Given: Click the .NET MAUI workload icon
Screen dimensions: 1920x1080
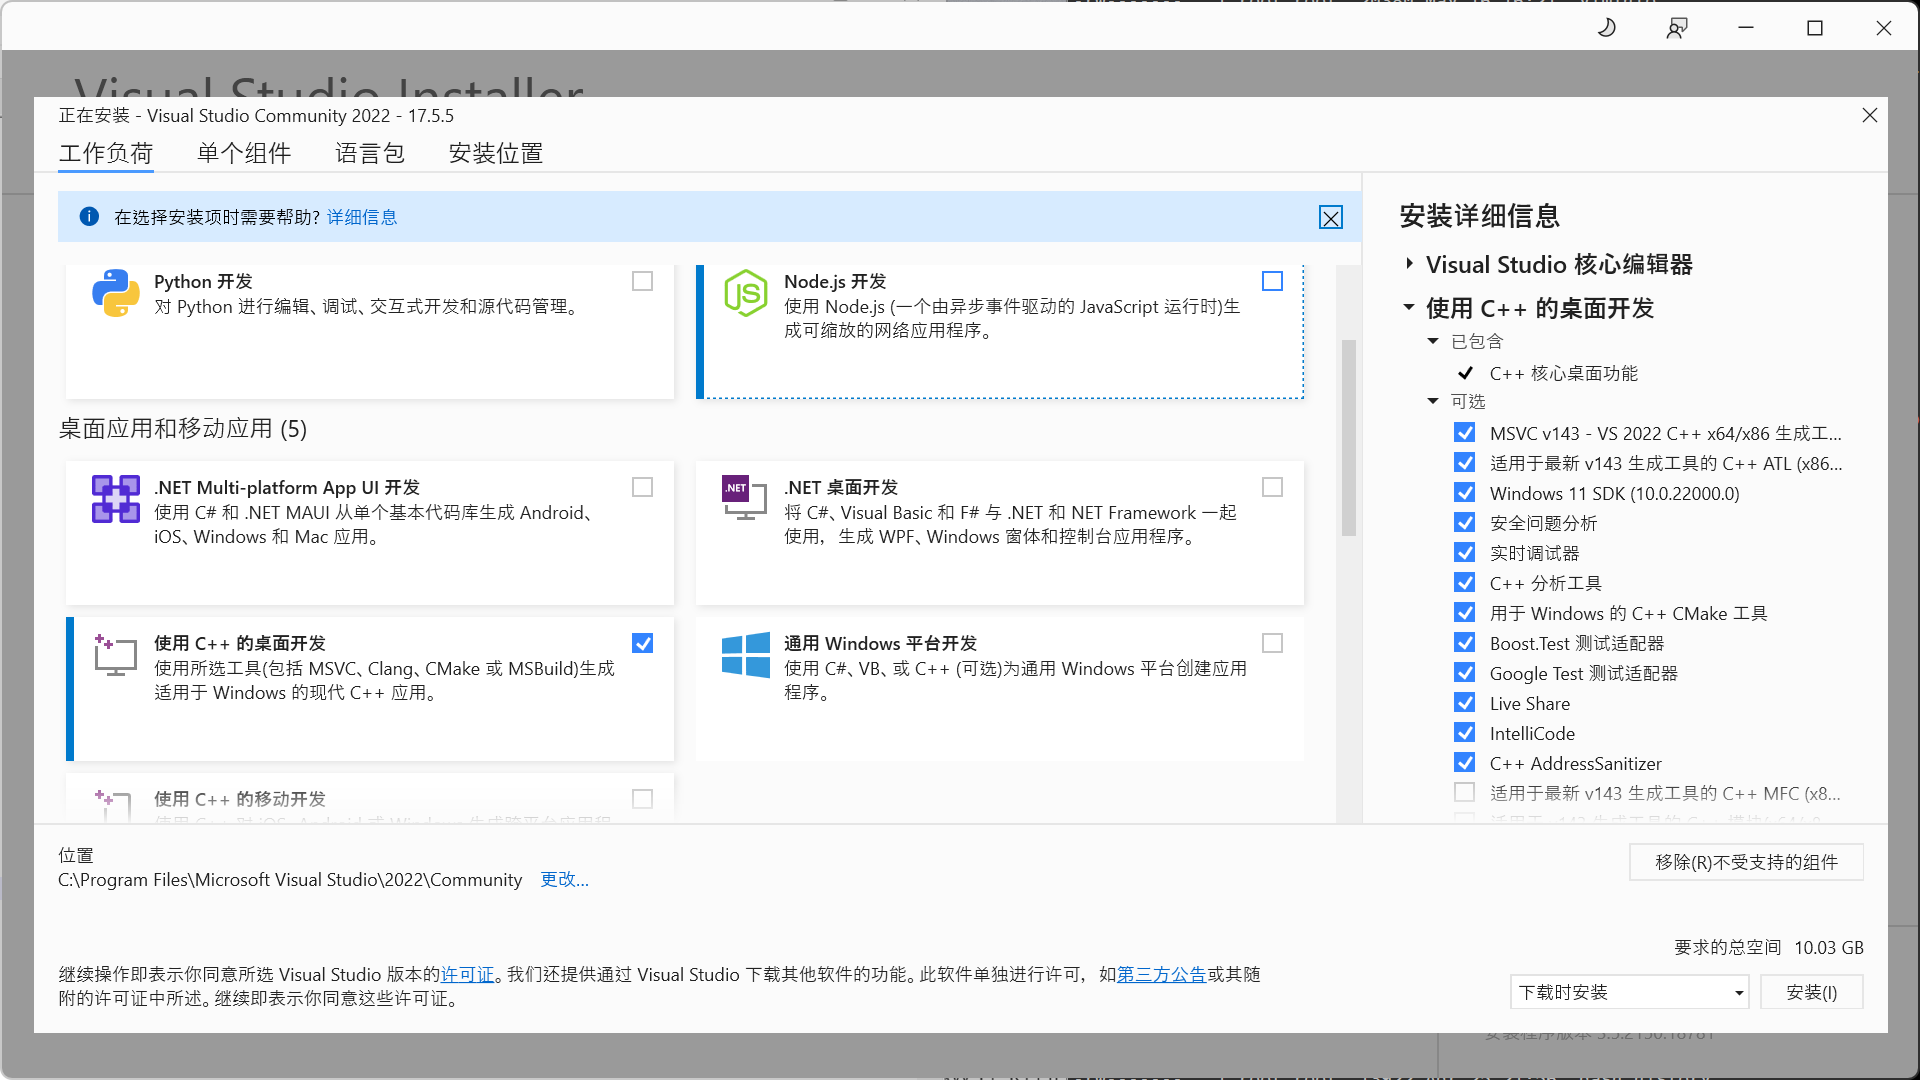Looking at the screenshot, I should (x=115, y=498).
